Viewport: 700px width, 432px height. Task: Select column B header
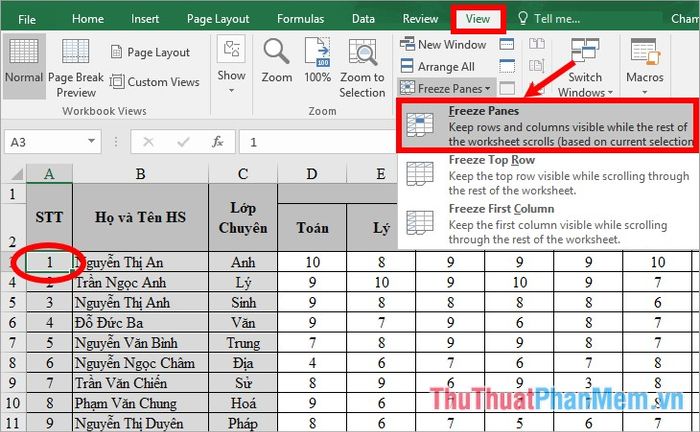[x=140, y=174]
